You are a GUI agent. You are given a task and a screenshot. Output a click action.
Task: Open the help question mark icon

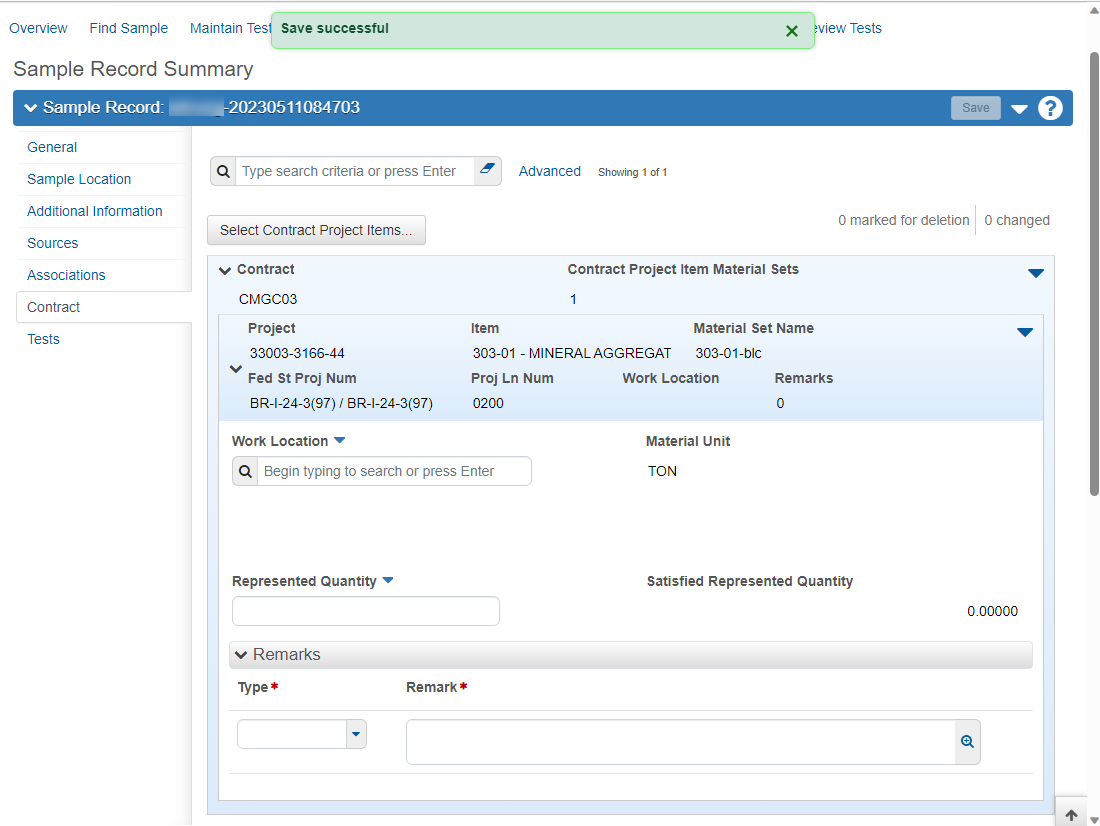click(1050, 108)
